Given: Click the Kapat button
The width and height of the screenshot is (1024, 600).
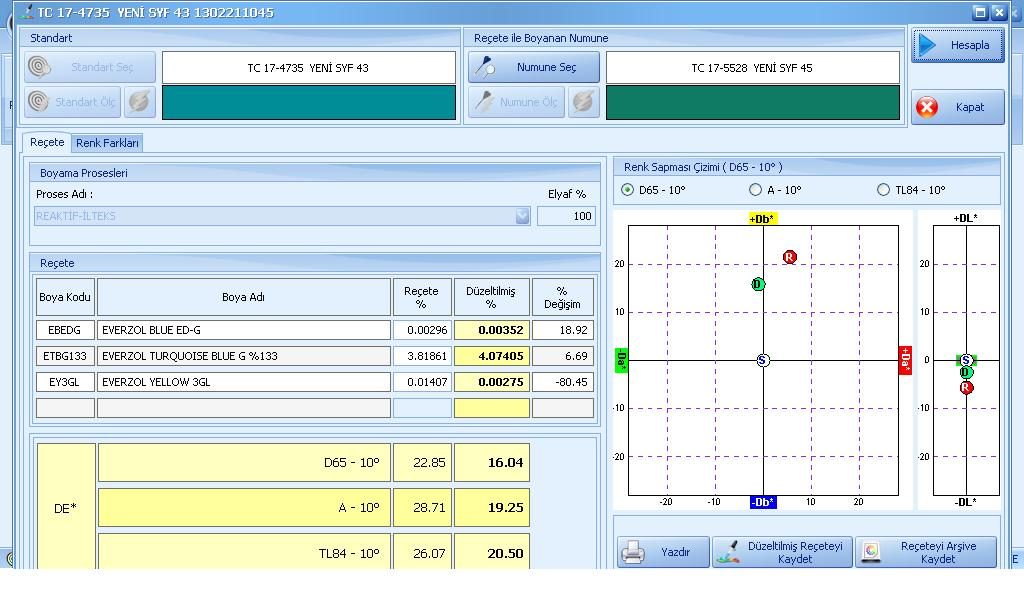Looking at the screenshot, I should [x=957, y=107].
